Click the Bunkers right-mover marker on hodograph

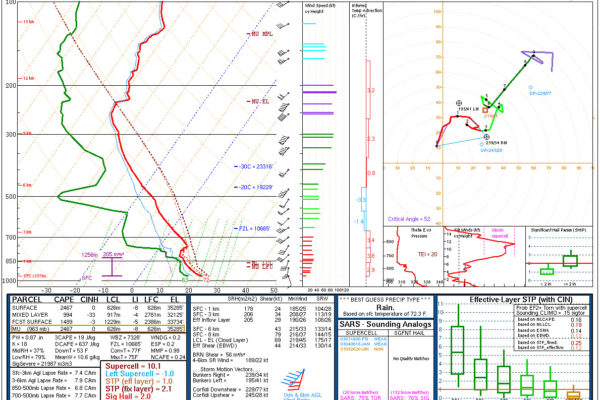486,137
